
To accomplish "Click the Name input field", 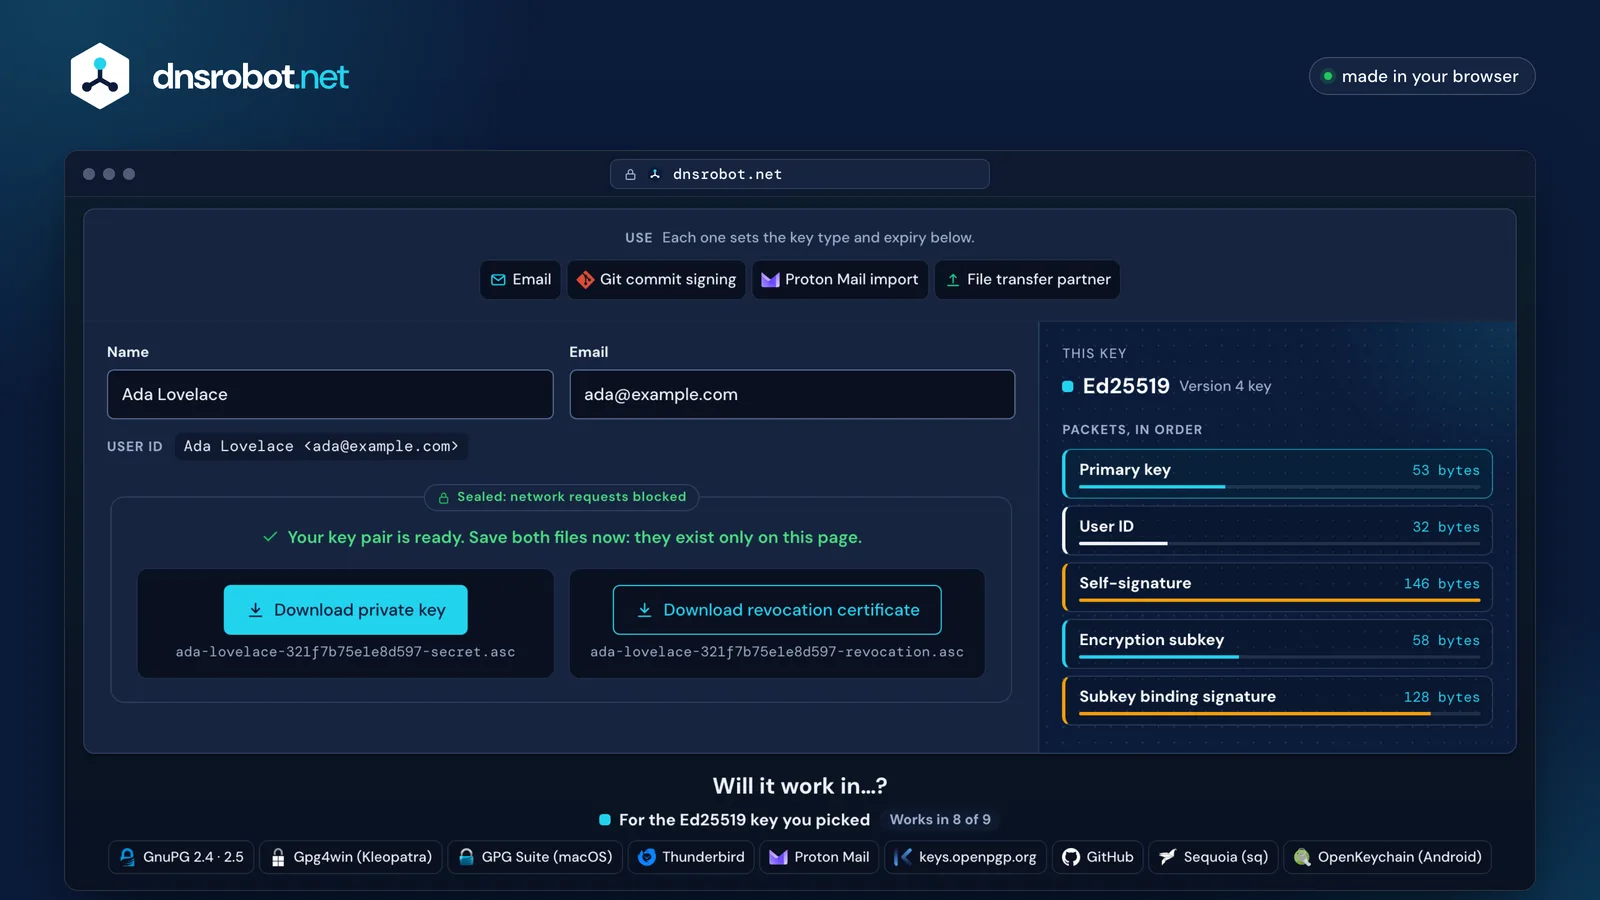I will 330,394.
